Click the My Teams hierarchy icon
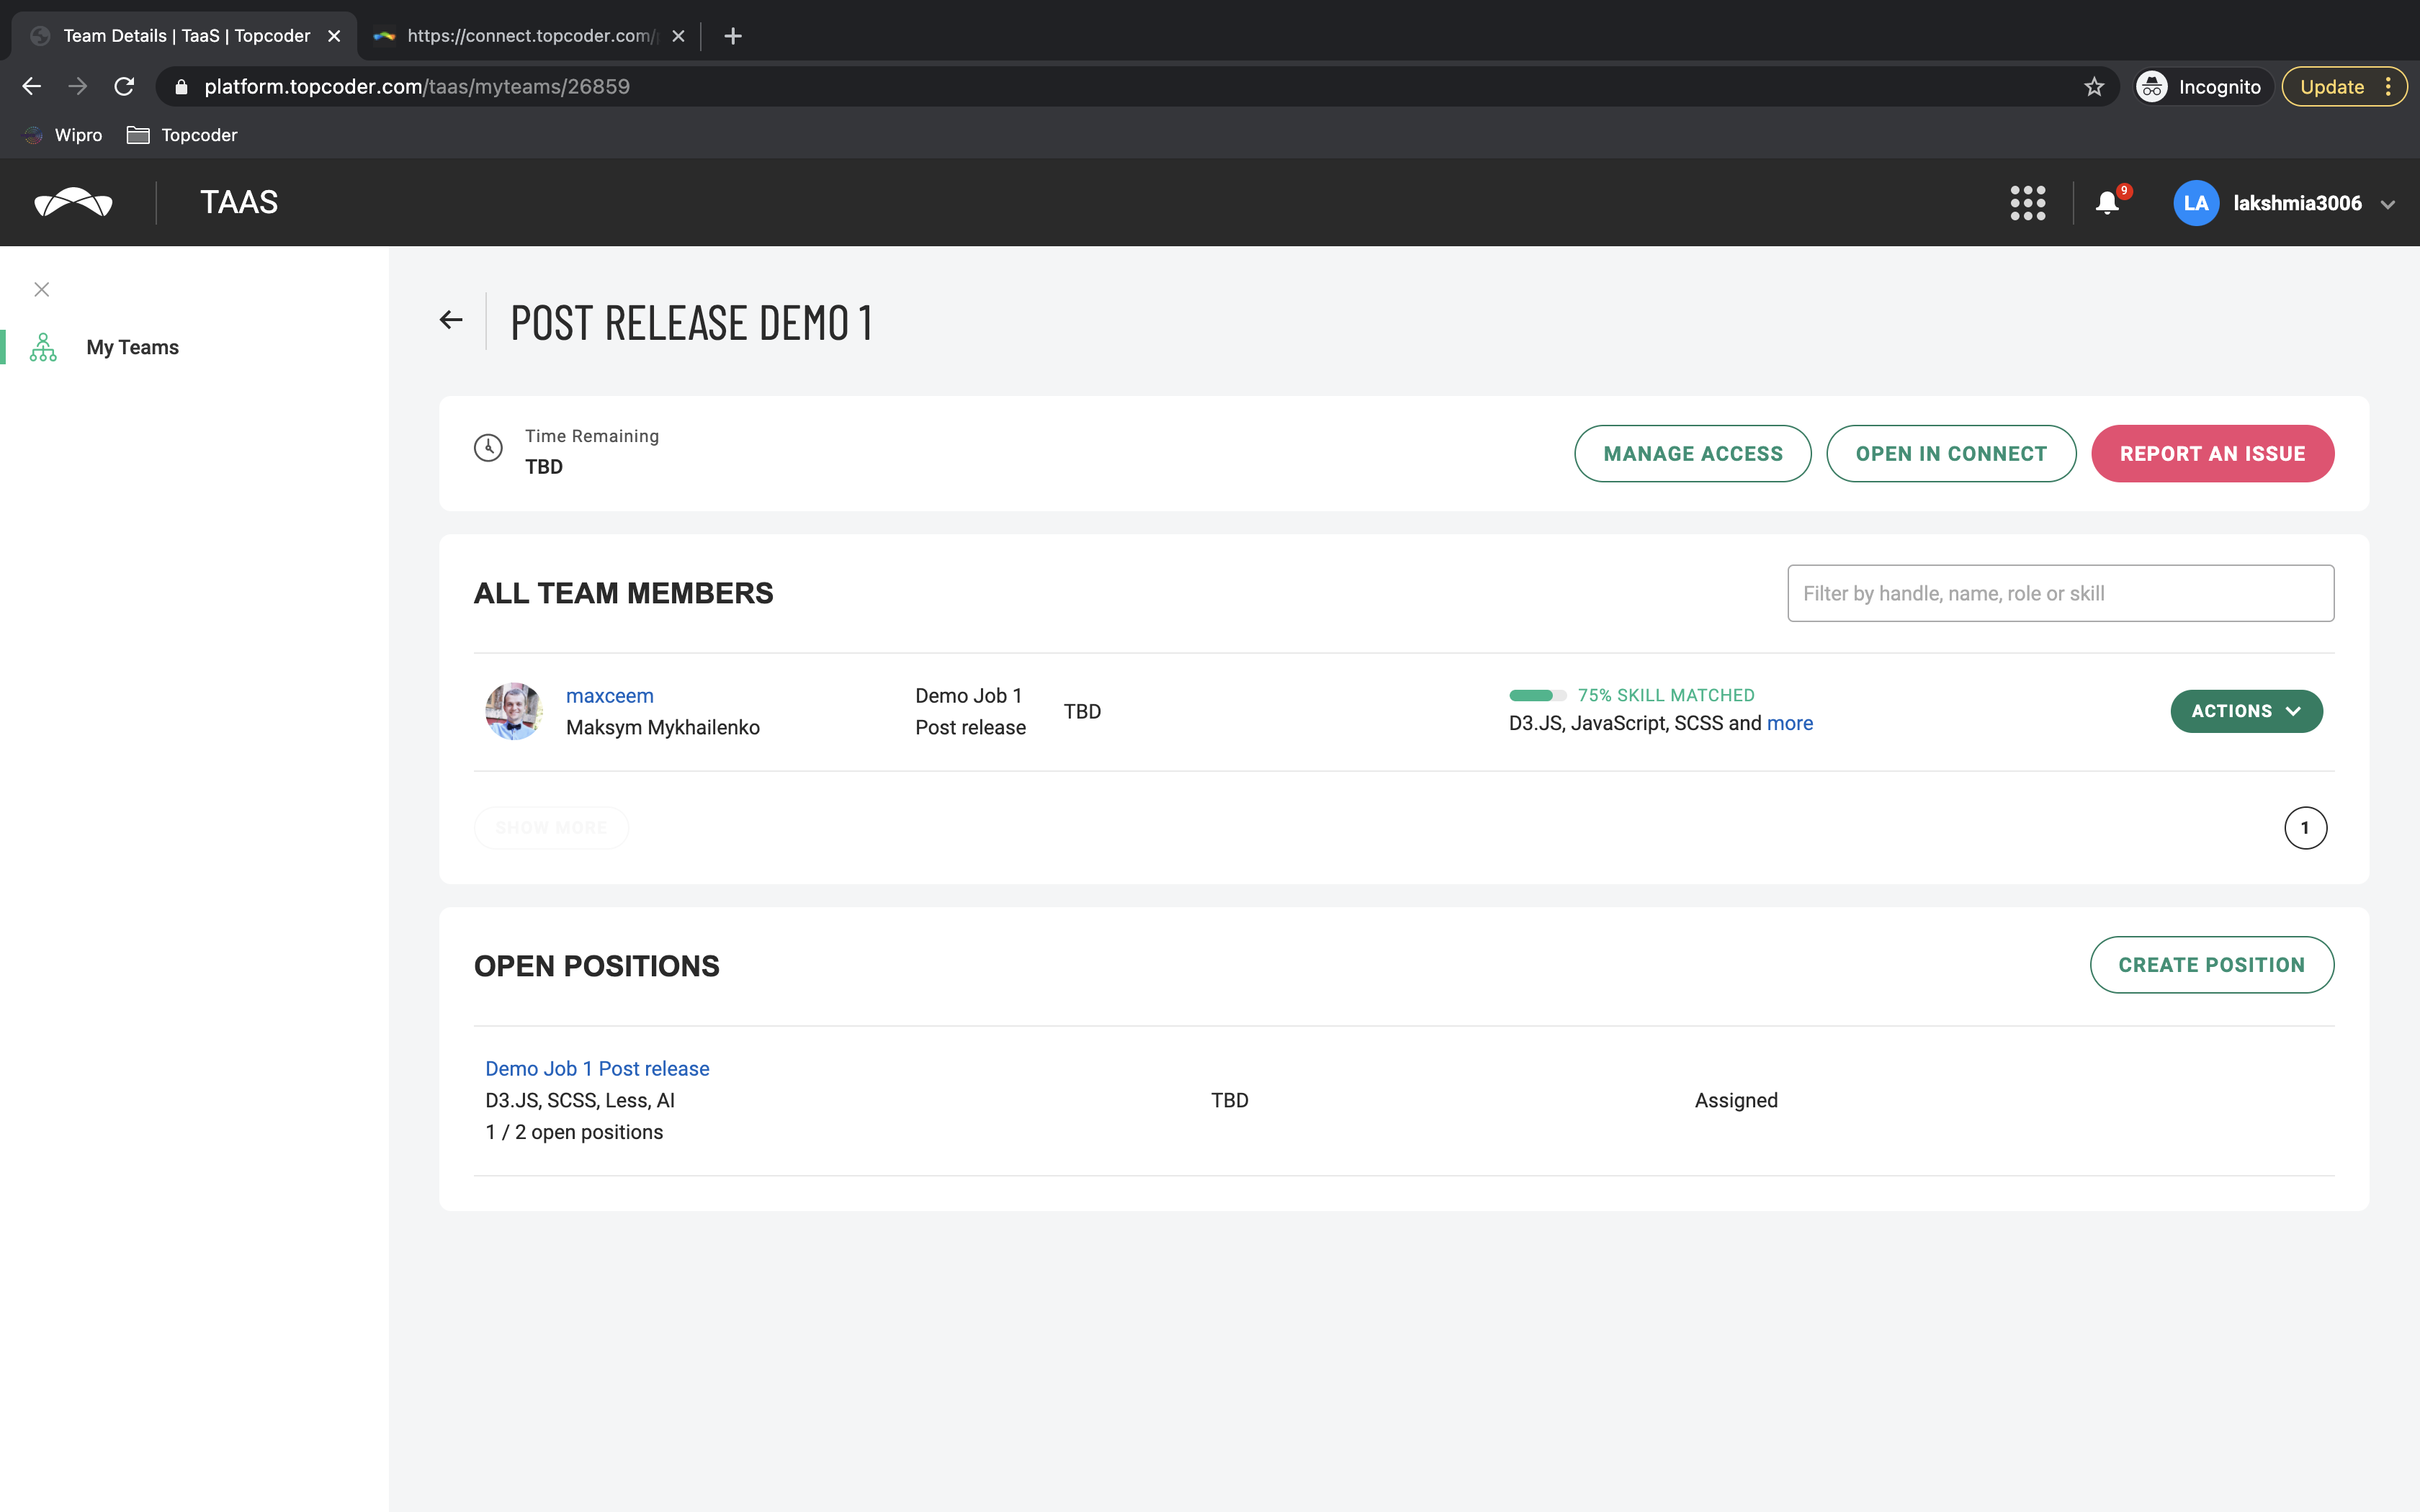2420x1512 pixels. point(43,347)
